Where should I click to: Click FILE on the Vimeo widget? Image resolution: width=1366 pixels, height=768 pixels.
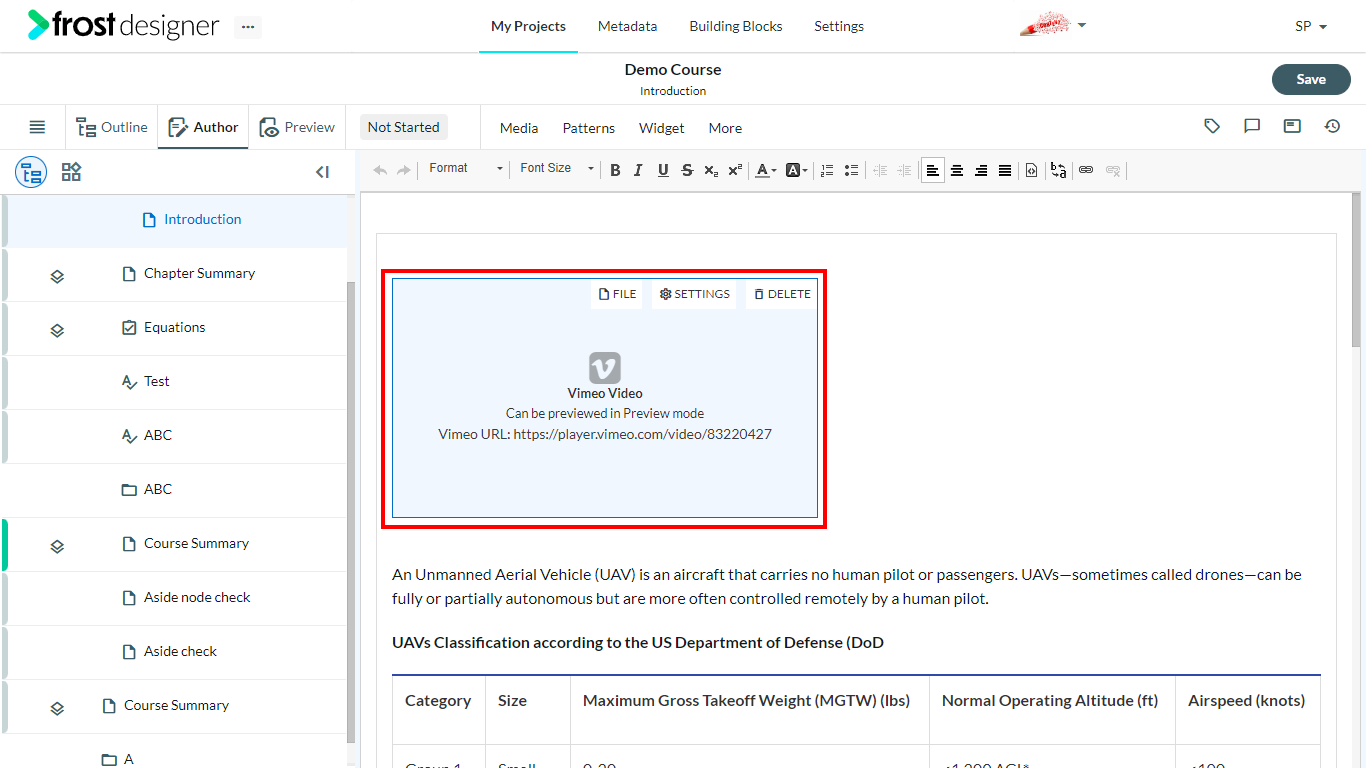pyautogui.click(x=617, y=294)
